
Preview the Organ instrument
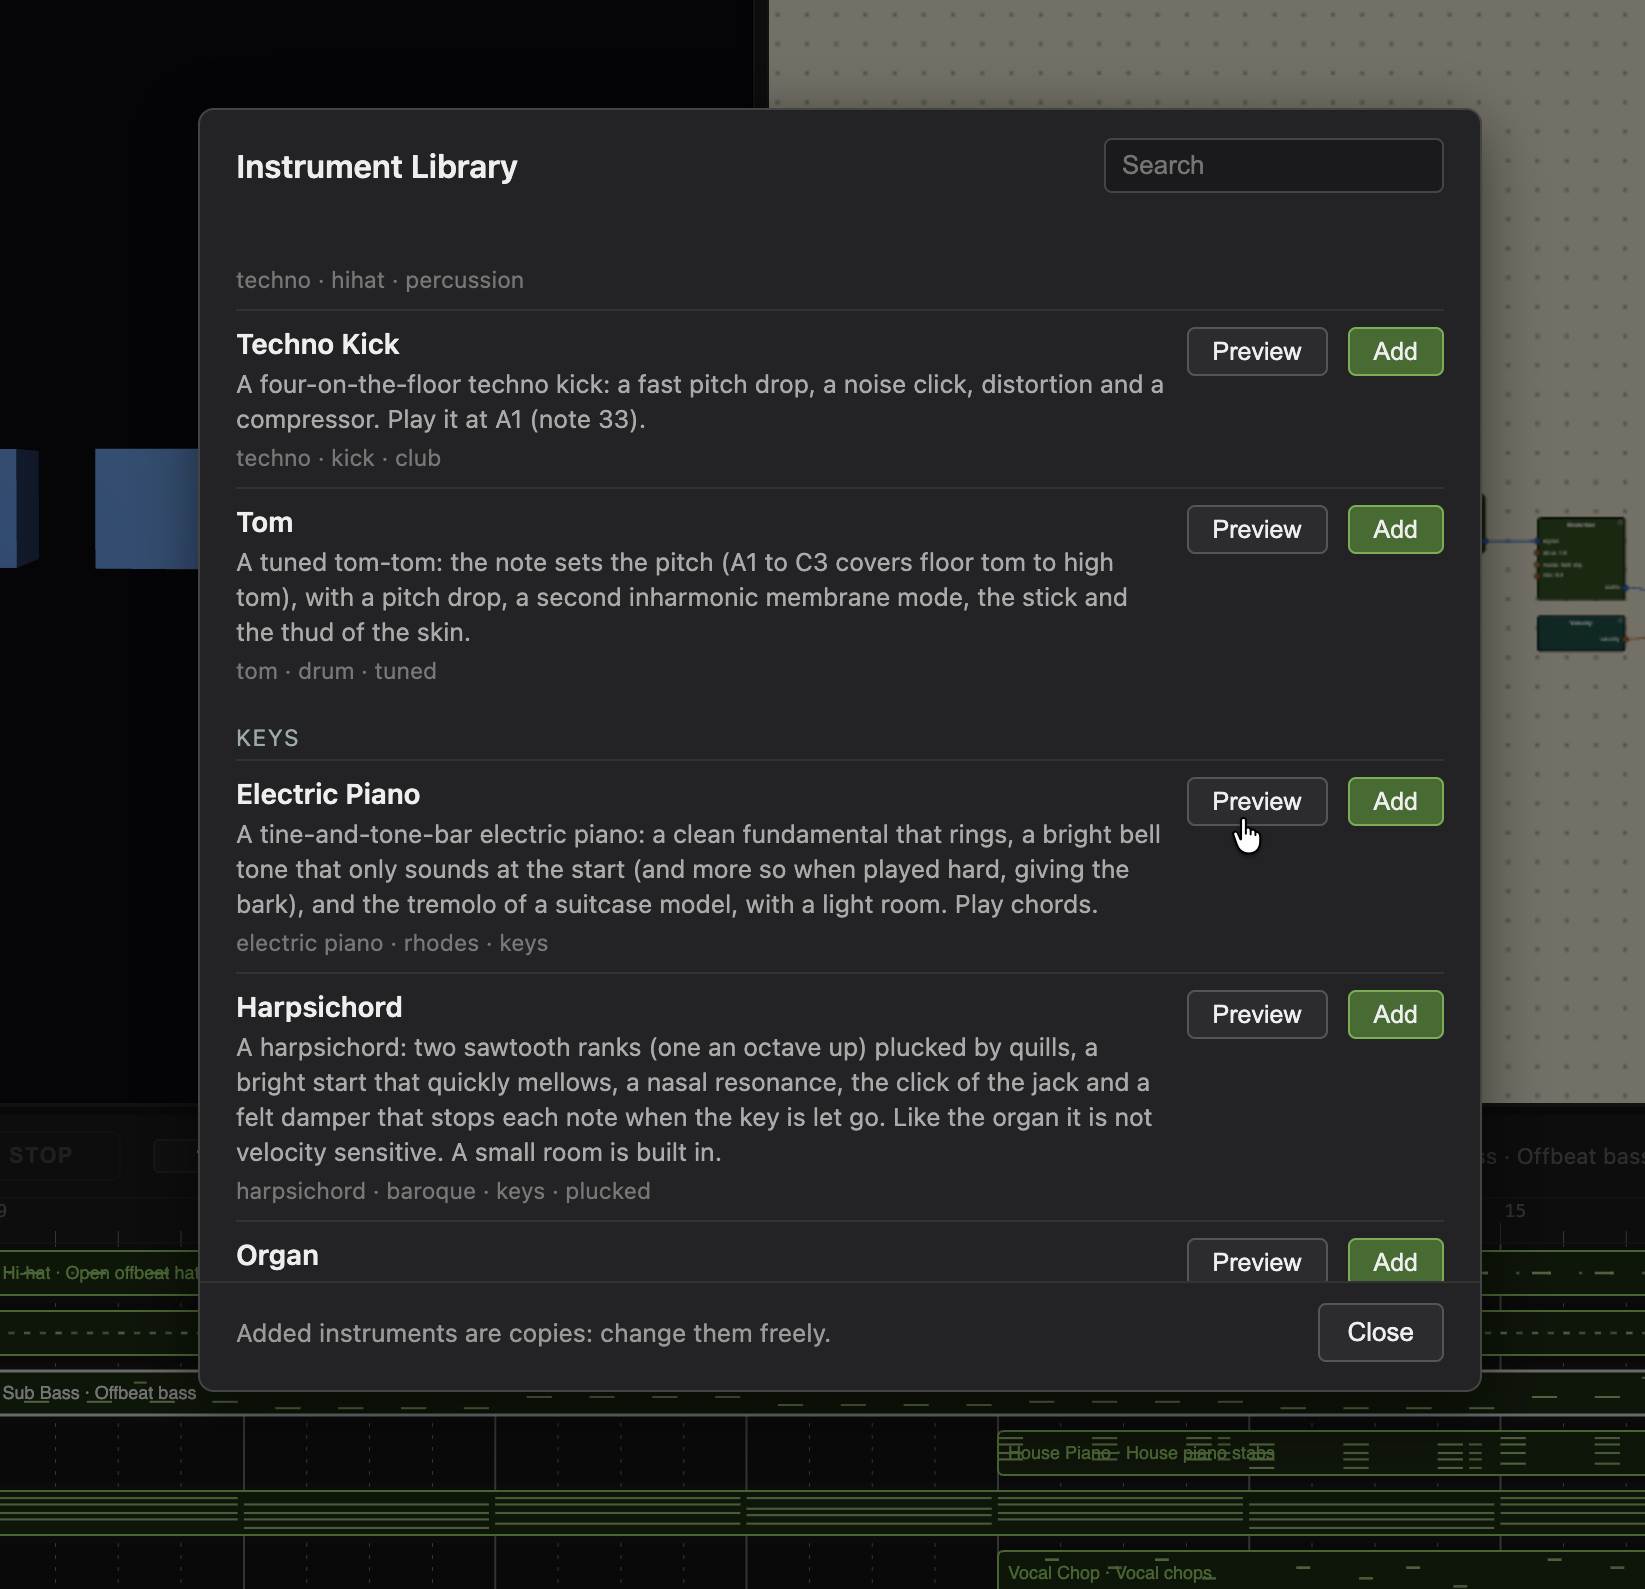pyautogui.click(x=1257, y=1260)
